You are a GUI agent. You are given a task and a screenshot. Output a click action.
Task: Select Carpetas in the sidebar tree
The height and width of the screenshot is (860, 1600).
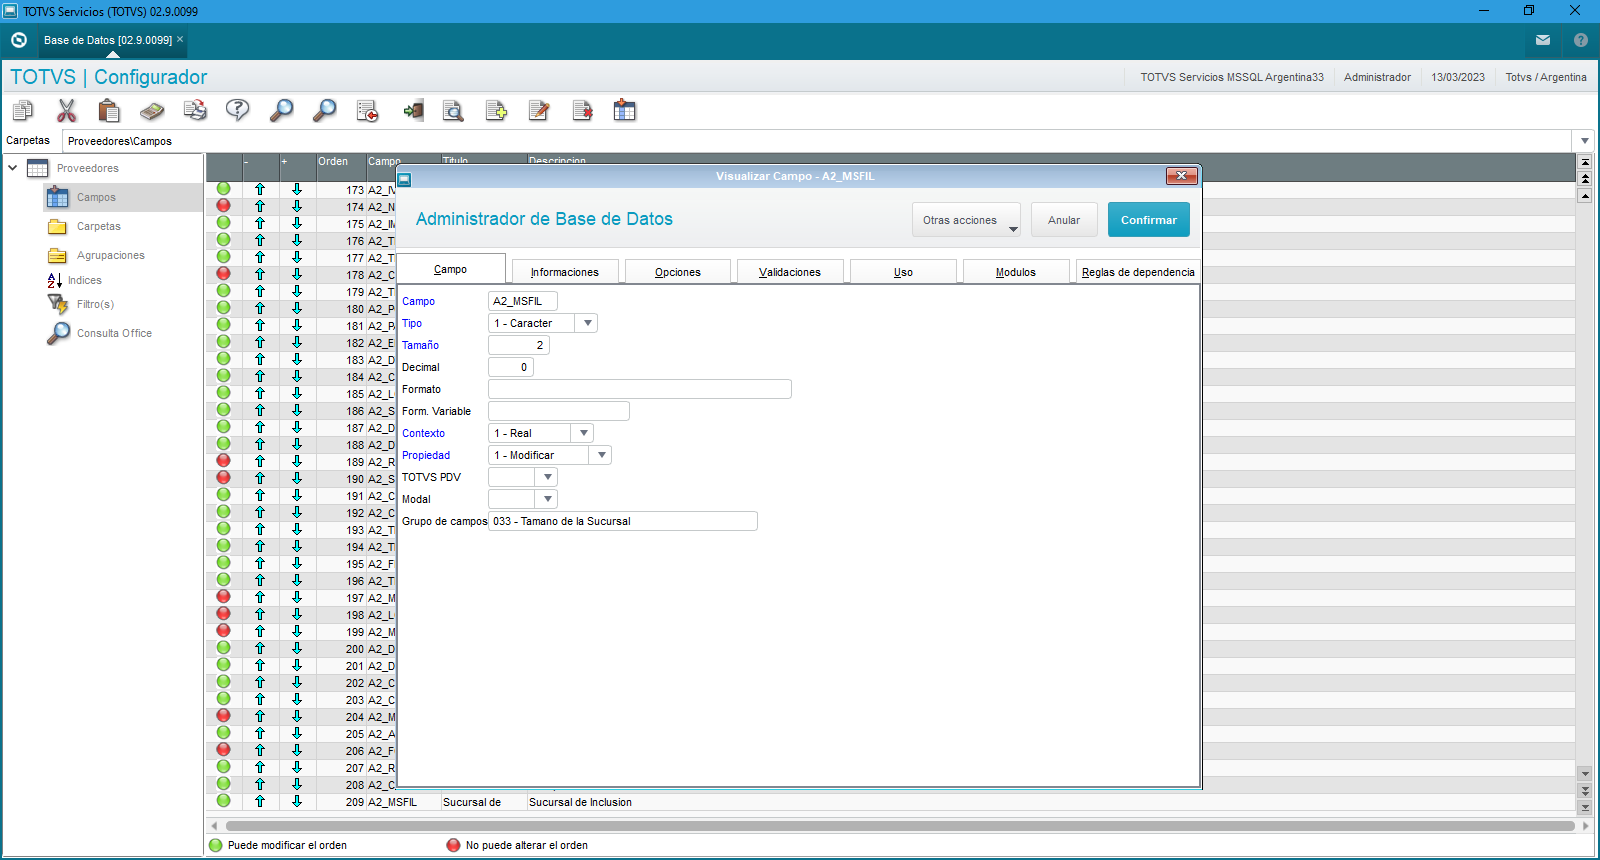[x=98, y=226]
